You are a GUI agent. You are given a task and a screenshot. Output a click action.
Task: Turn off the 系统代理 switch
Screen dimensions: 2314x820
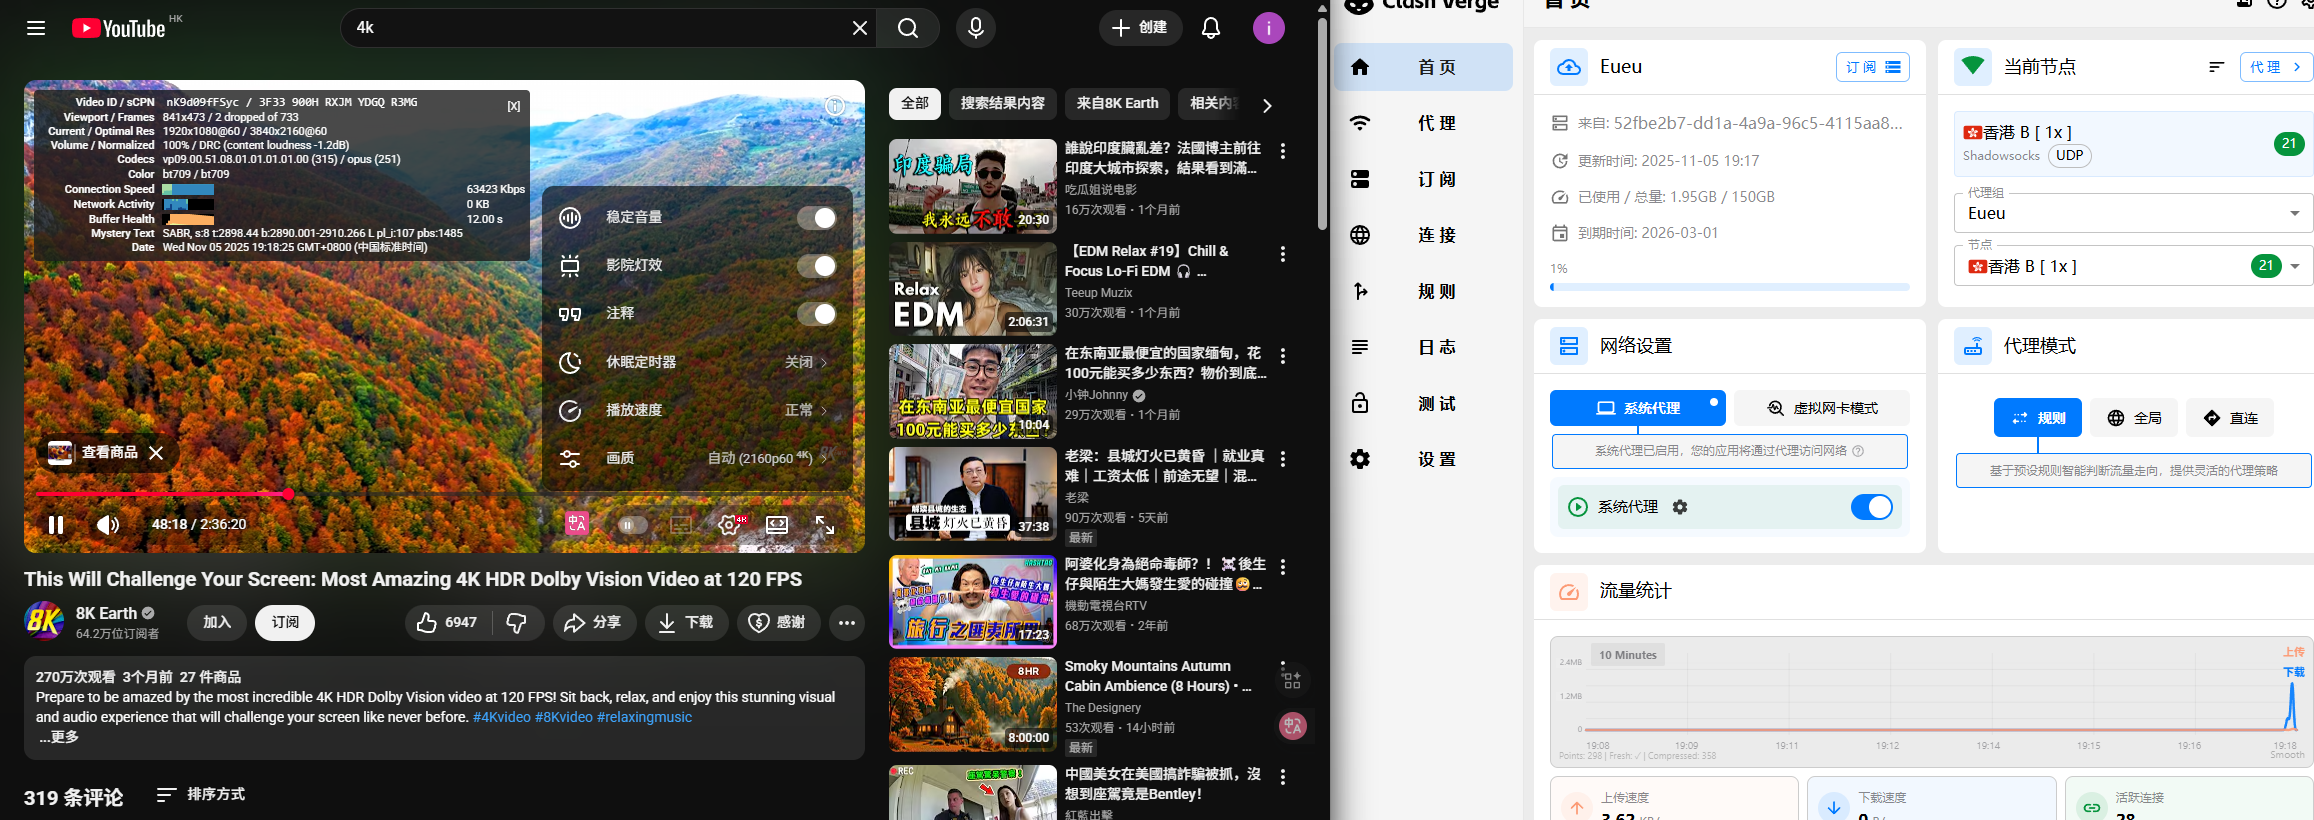[1871, 507]
